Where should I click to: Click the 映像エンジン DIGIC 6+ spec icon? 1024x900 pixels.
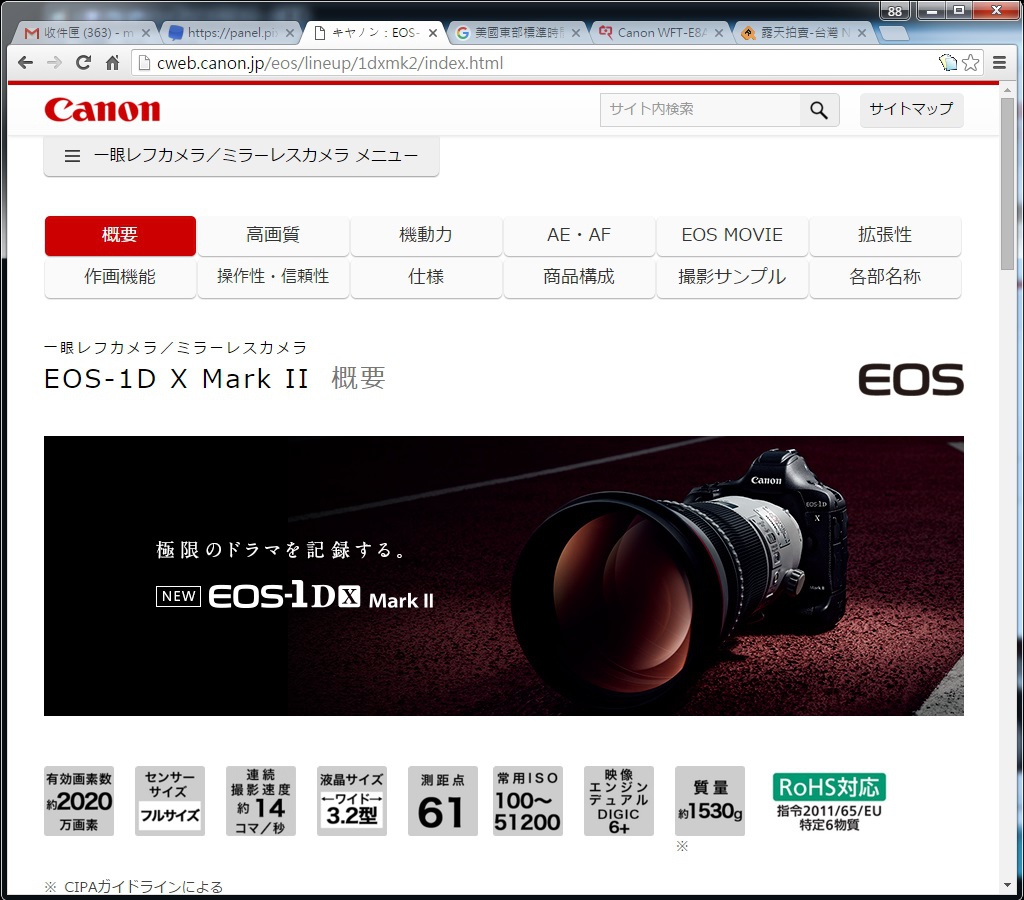tap(618, 801)
